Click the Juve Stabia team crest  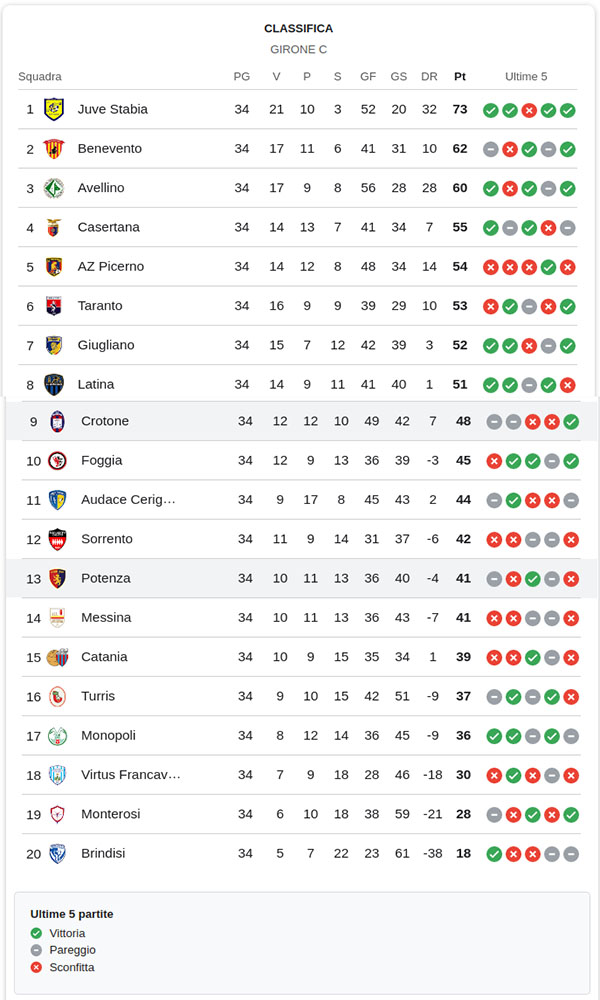point(54,109)
